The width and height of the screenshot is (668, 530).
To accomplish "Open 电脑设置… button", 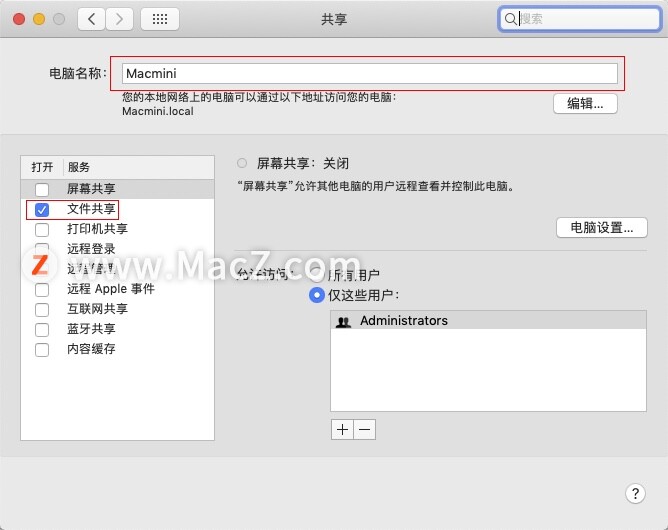I will (x=602, y=228).
